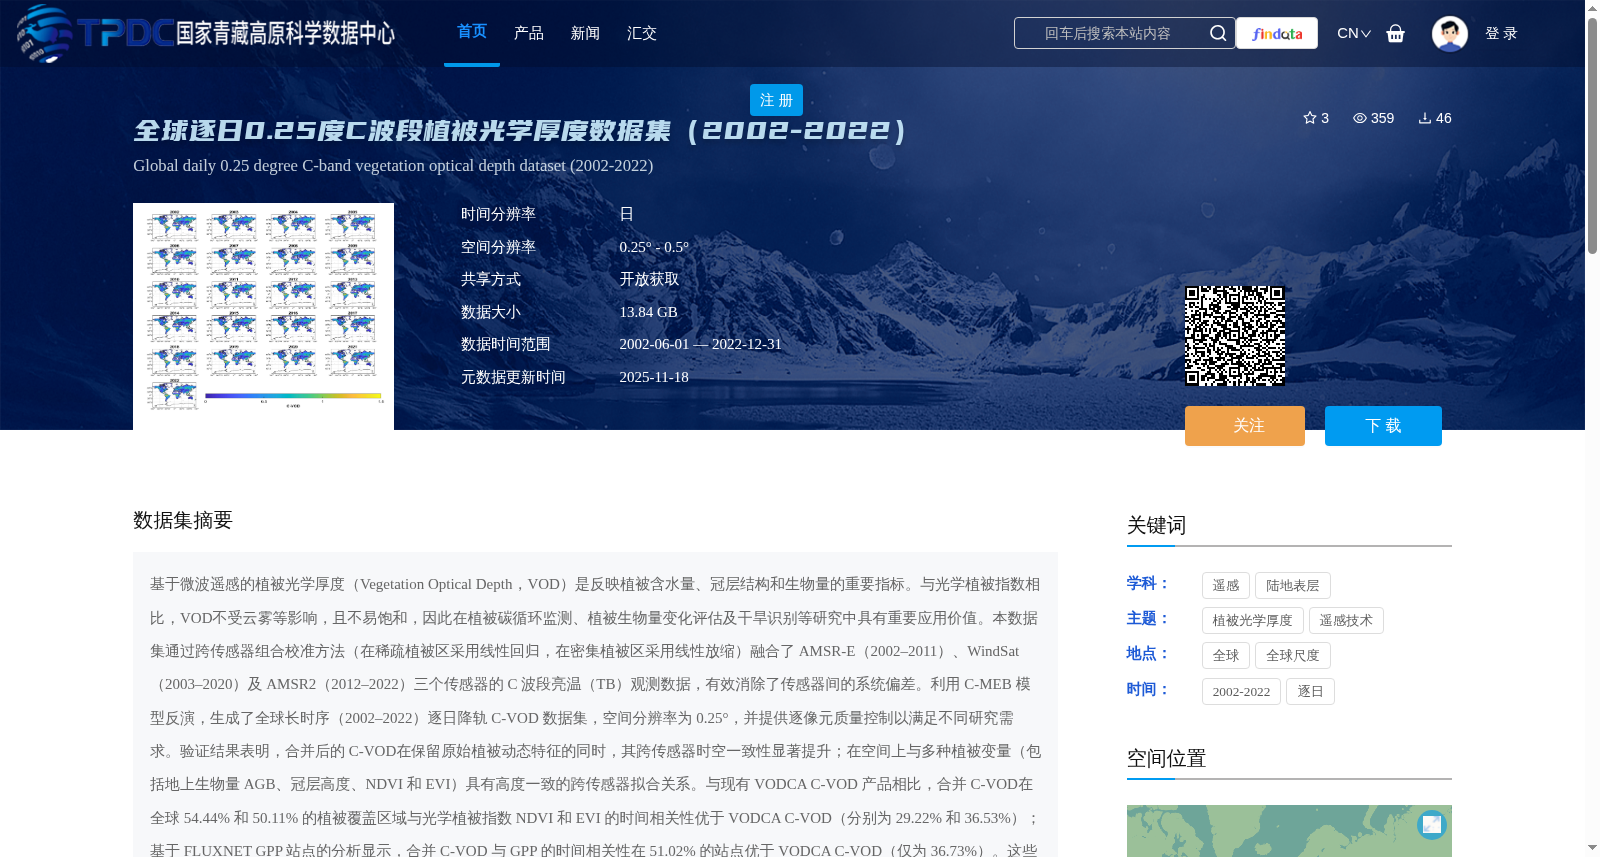Open the CN language dropdown
The width and height of the screenshot is (1600, 857).
pyautogui.click(x=1354, y=33)
